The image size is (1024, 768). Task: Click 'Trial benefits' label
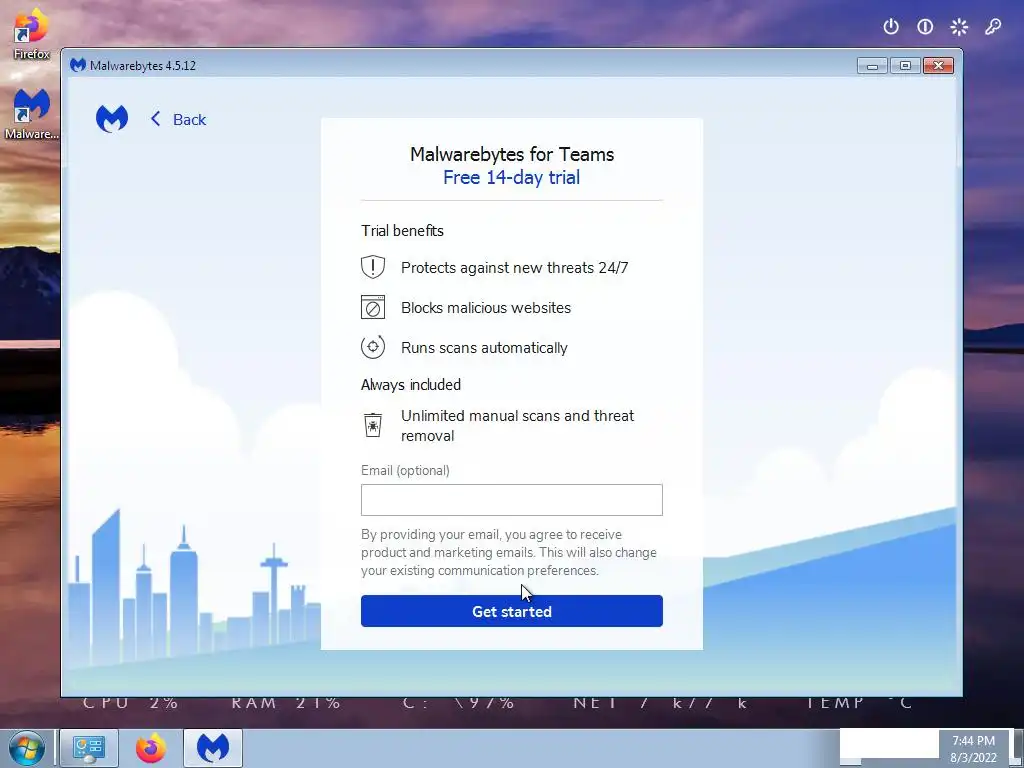(x=402, y=231)
